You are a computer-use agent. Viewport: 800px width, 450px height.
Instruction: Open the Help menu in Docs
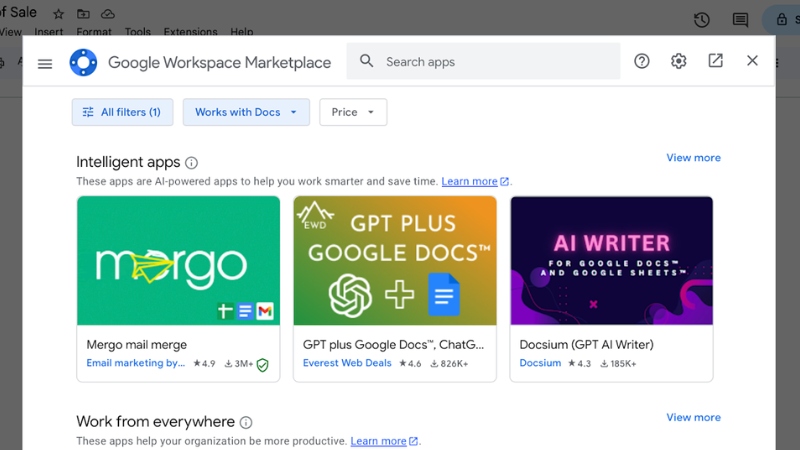coord(242,32)
